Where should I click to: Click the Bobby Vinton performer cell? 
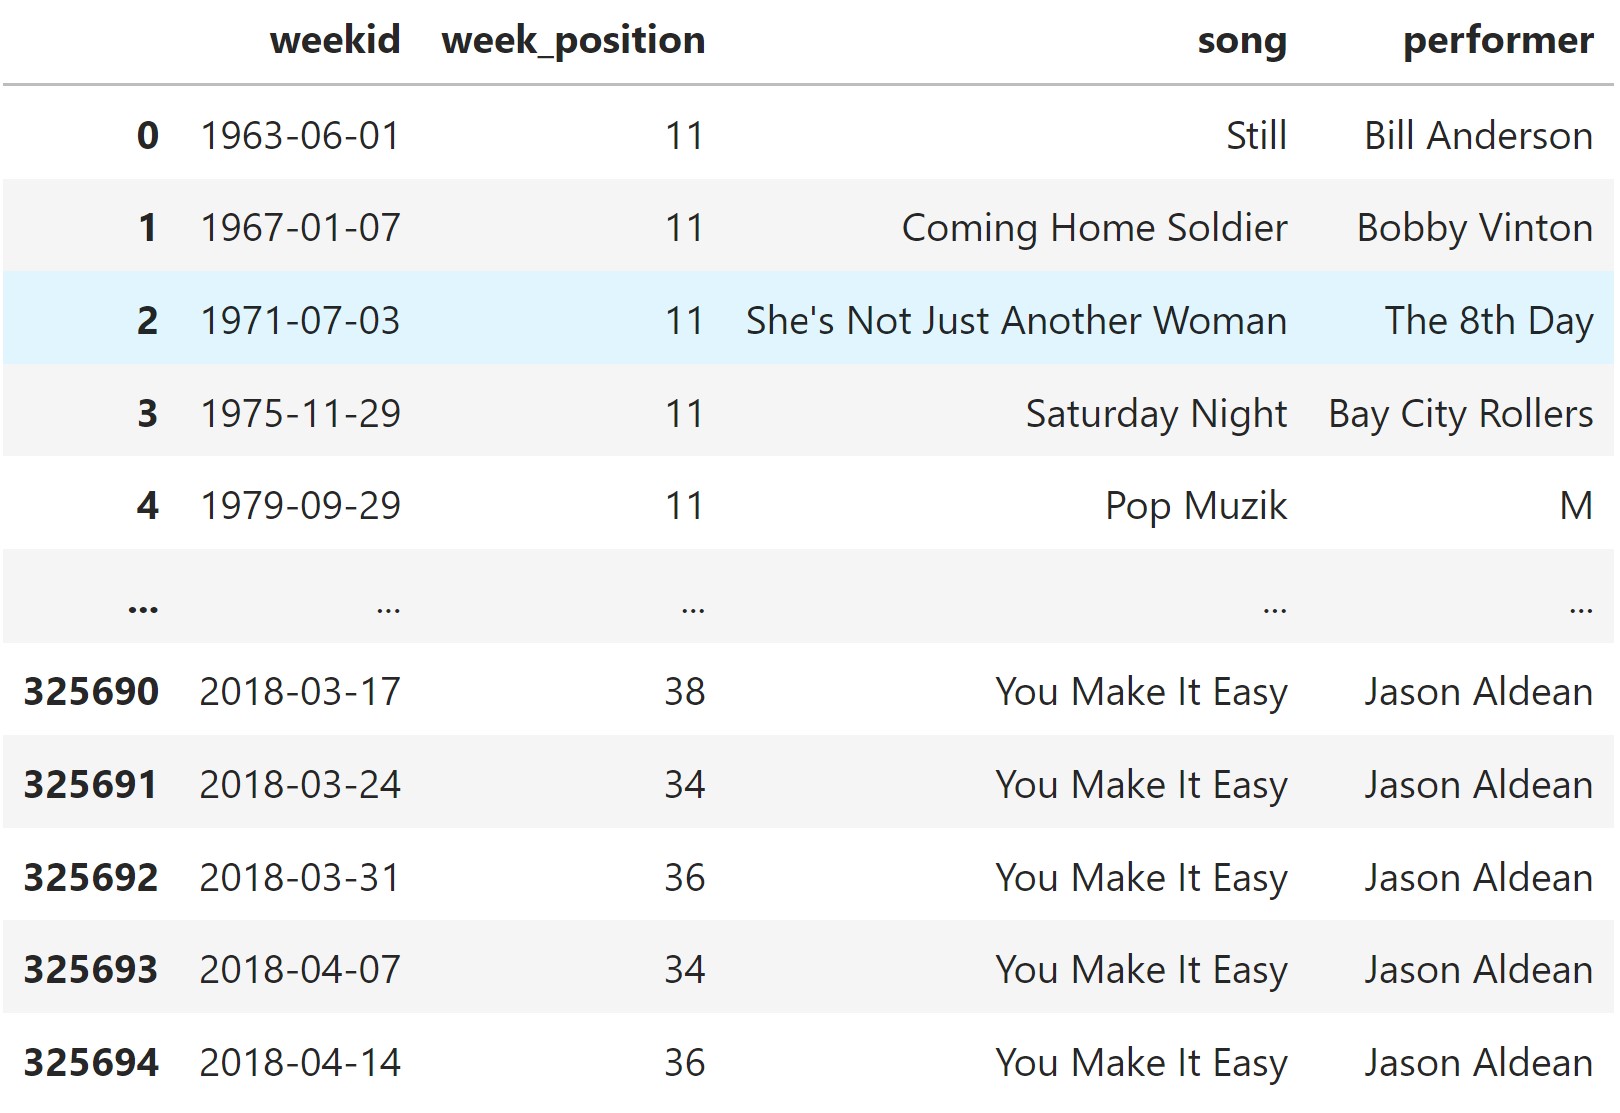tap(1475, 228)
